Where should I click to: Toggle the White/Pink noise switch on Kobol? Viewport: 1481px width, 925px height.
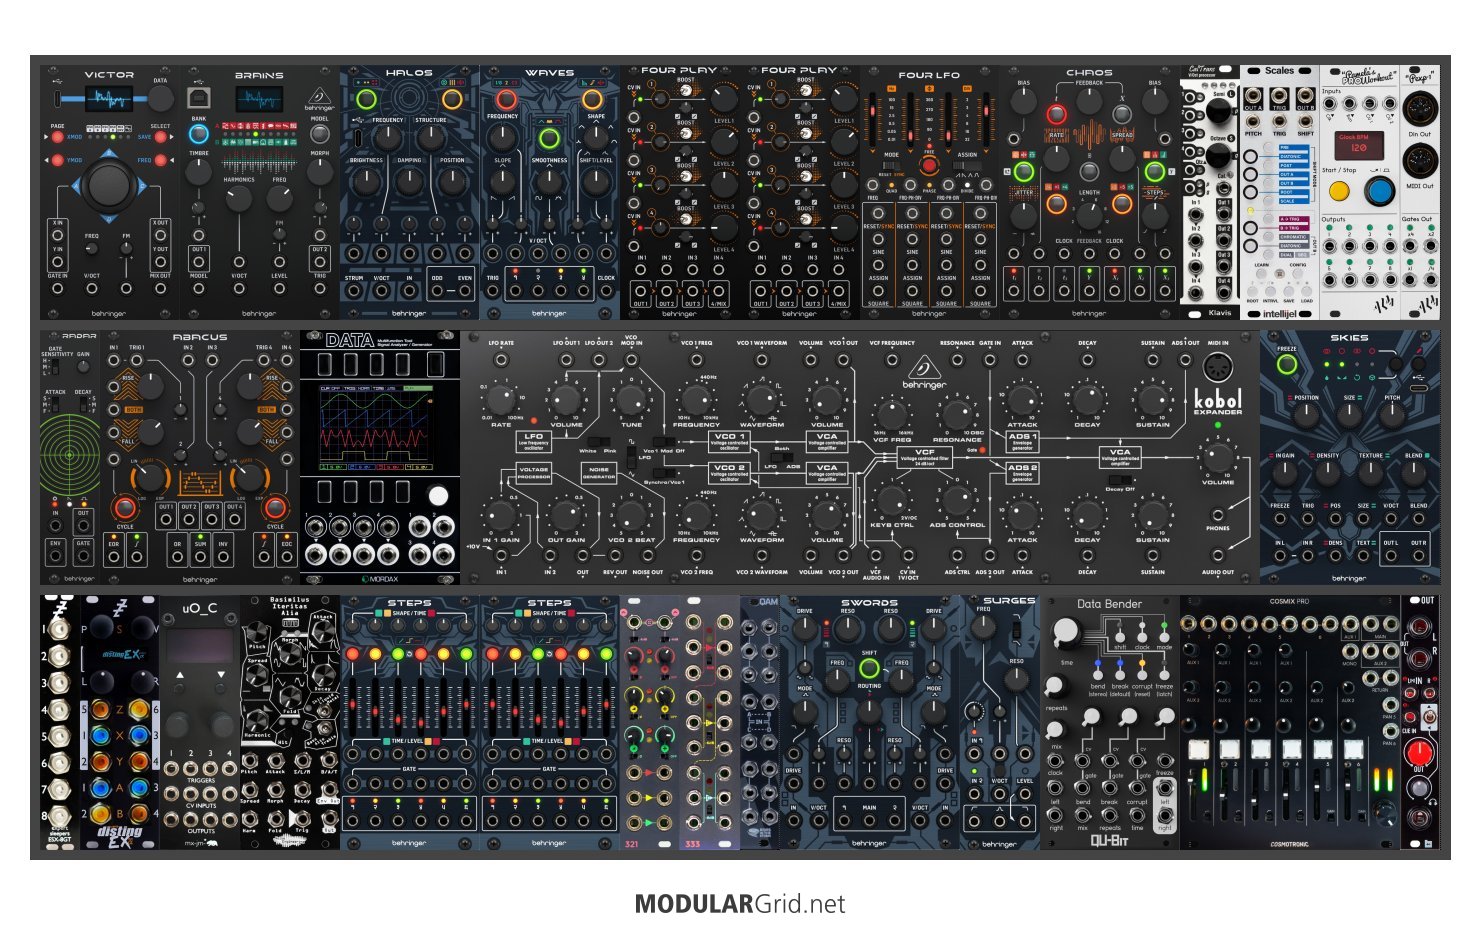point(598,440)
